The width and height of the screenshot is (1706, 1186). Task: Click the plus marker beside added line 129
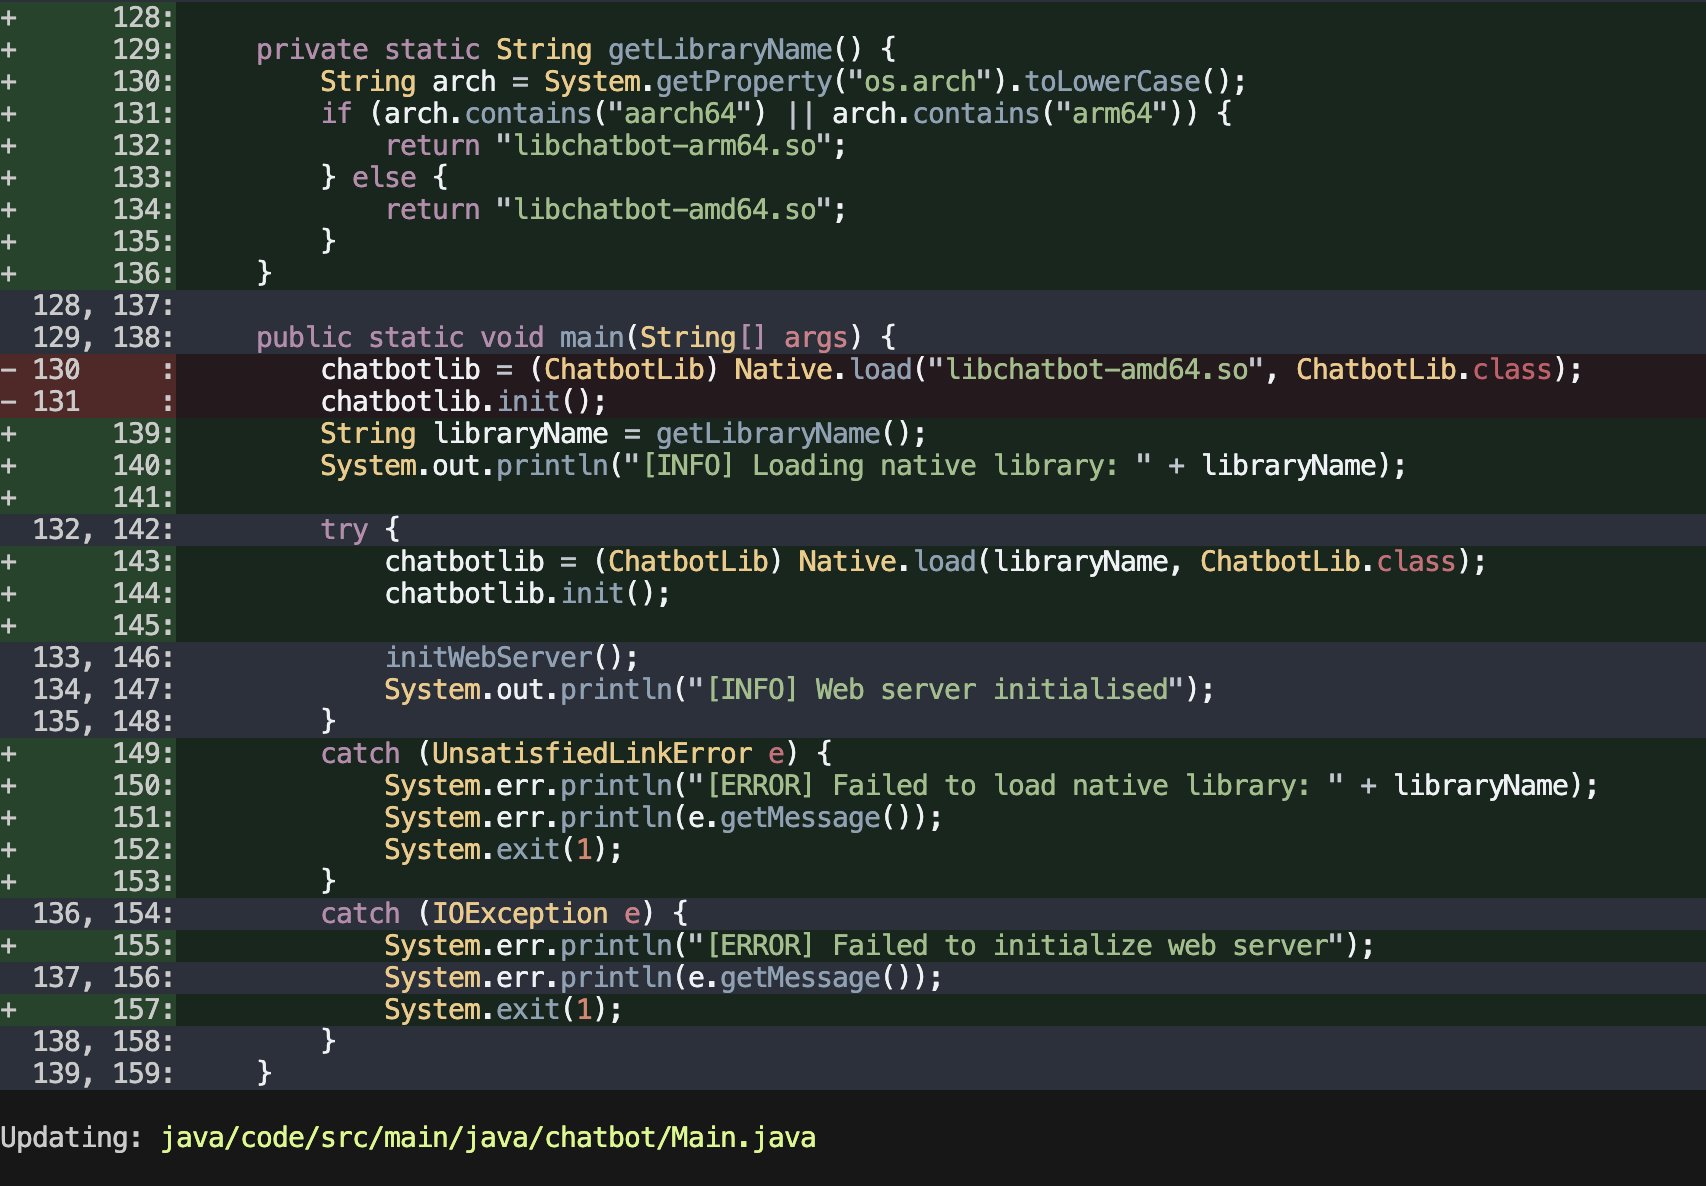click(x=9, y=50)
